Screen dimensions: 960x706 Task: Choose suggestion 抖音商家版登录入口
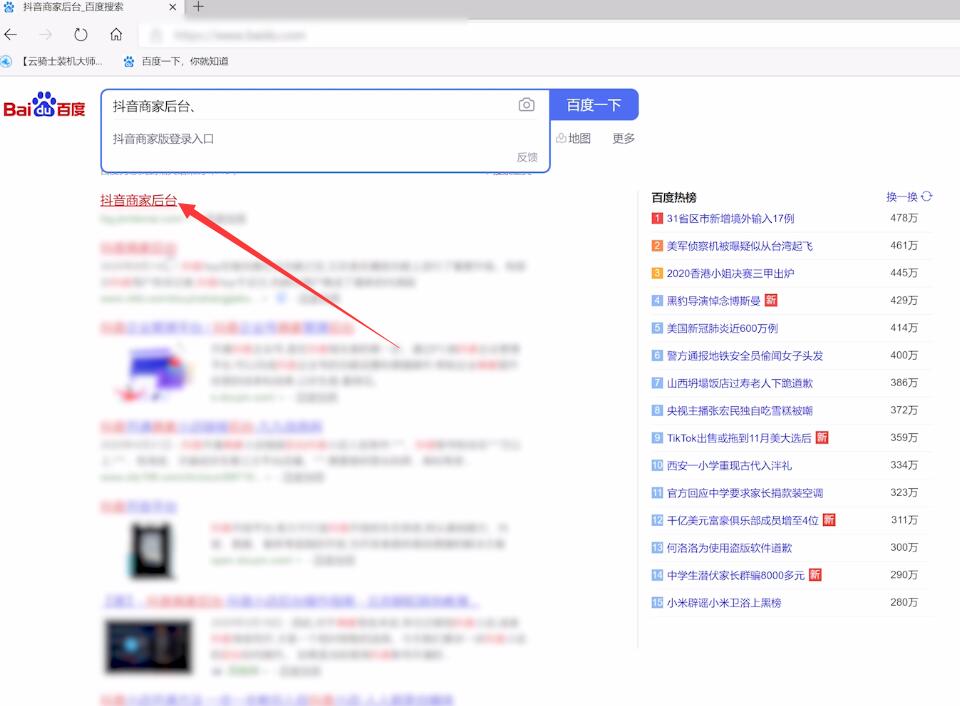[x=163, y=139]
